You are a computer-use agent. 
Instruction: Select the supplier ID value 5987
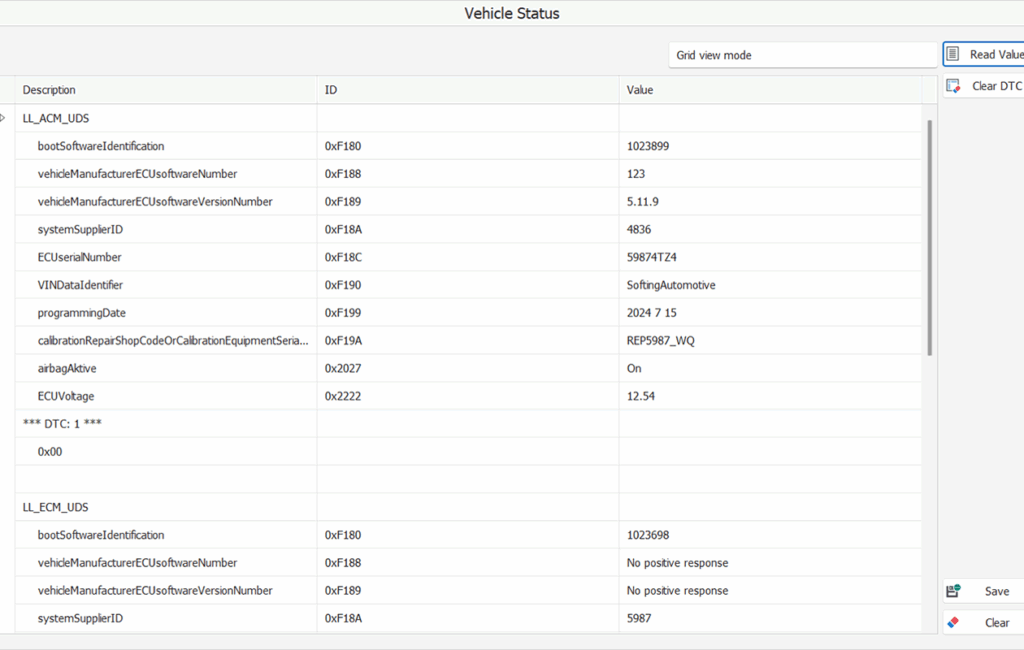(x=639, y=618)
